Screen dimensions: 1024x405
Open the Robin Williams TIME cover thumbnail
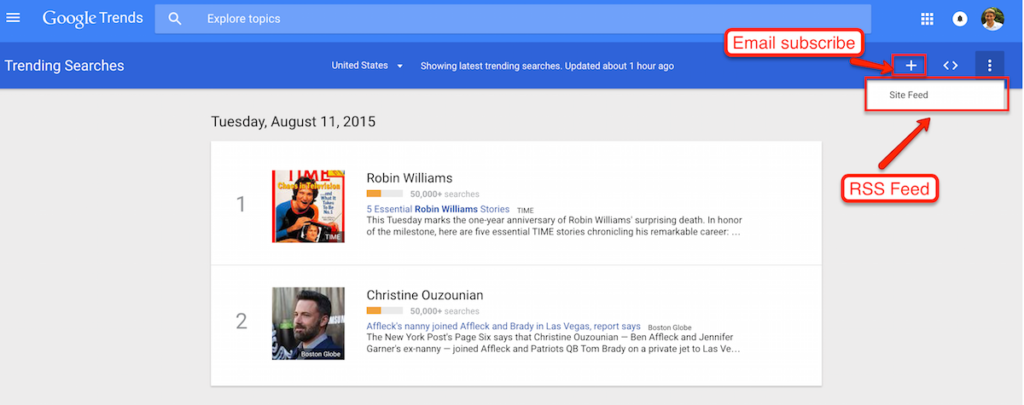(x=308, y=206)
